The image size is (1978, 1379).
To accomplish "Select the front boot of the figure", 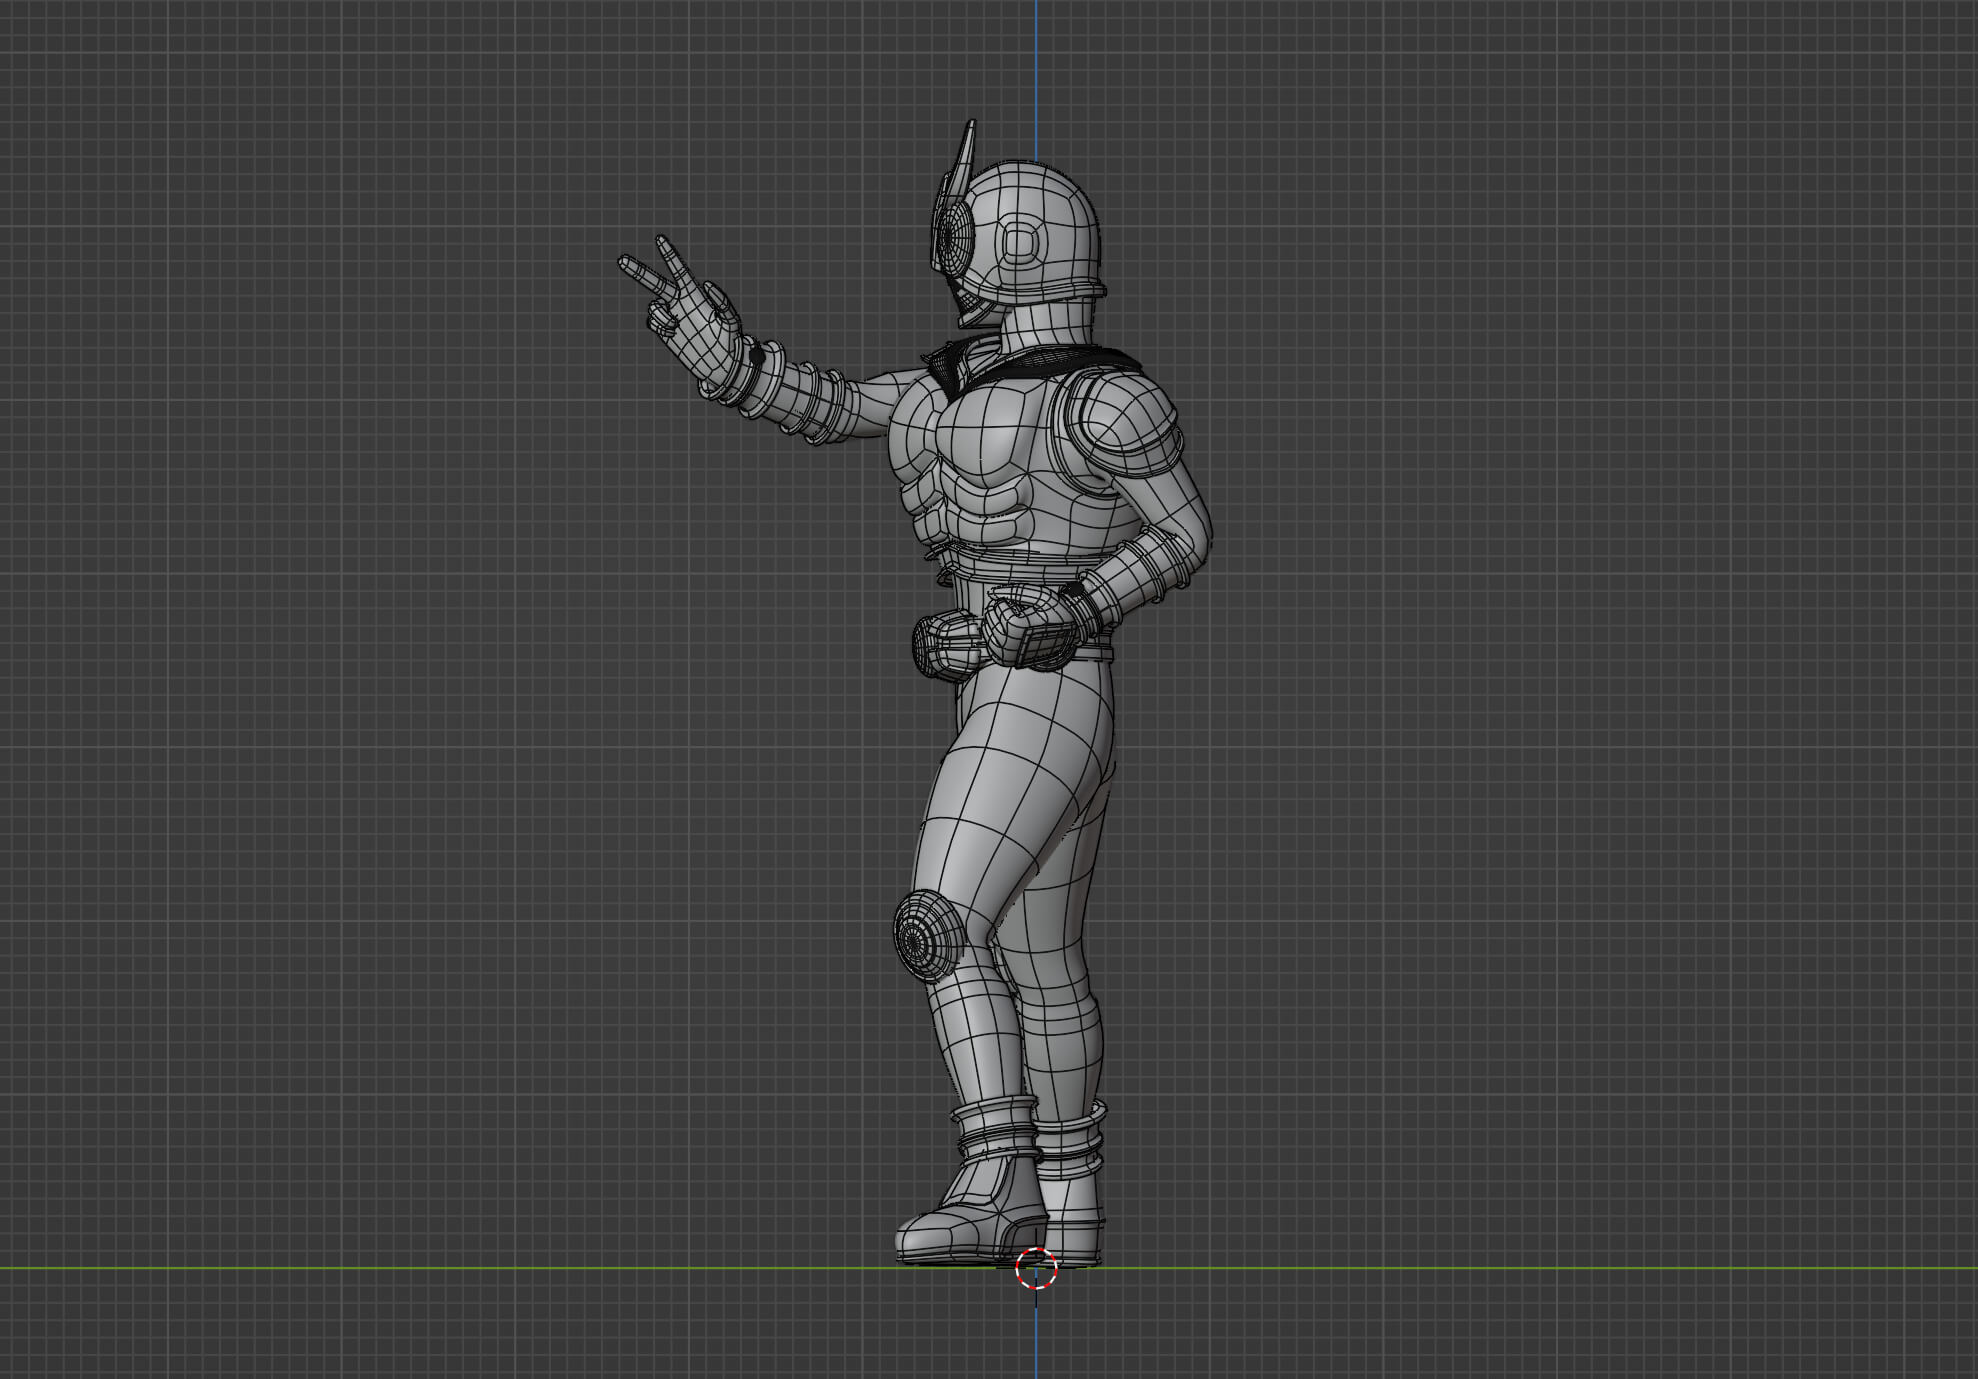I will pos(970,1210).
